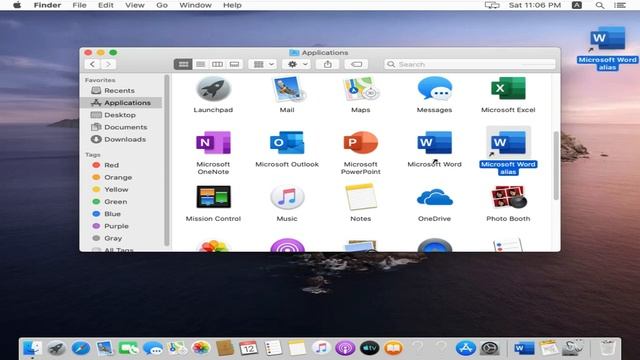This screenshot has height=360, width=640.
Task: Open Podcasts from the Dock
Action: point(345,348)
